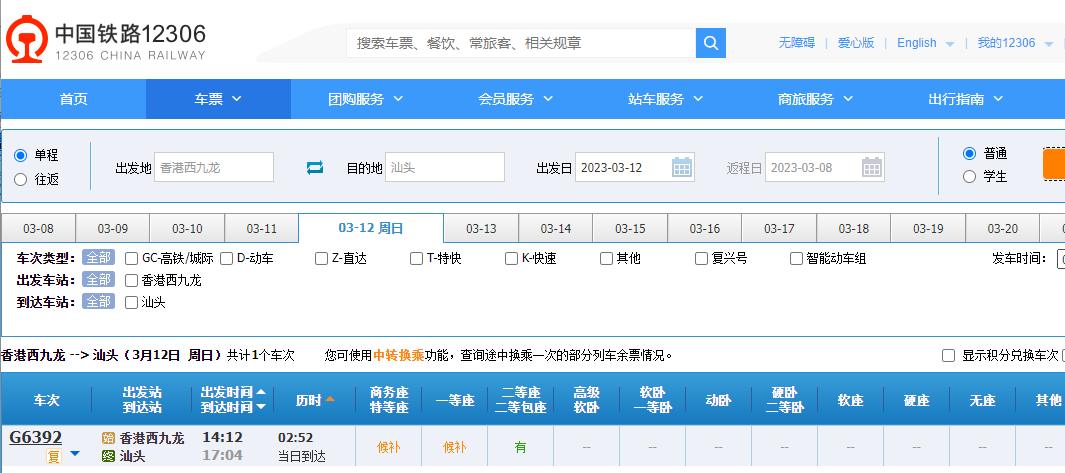The image size is (1065, 473).
Task: Enable the 复兴号 filter checkbox
Action: coord(702,258)
